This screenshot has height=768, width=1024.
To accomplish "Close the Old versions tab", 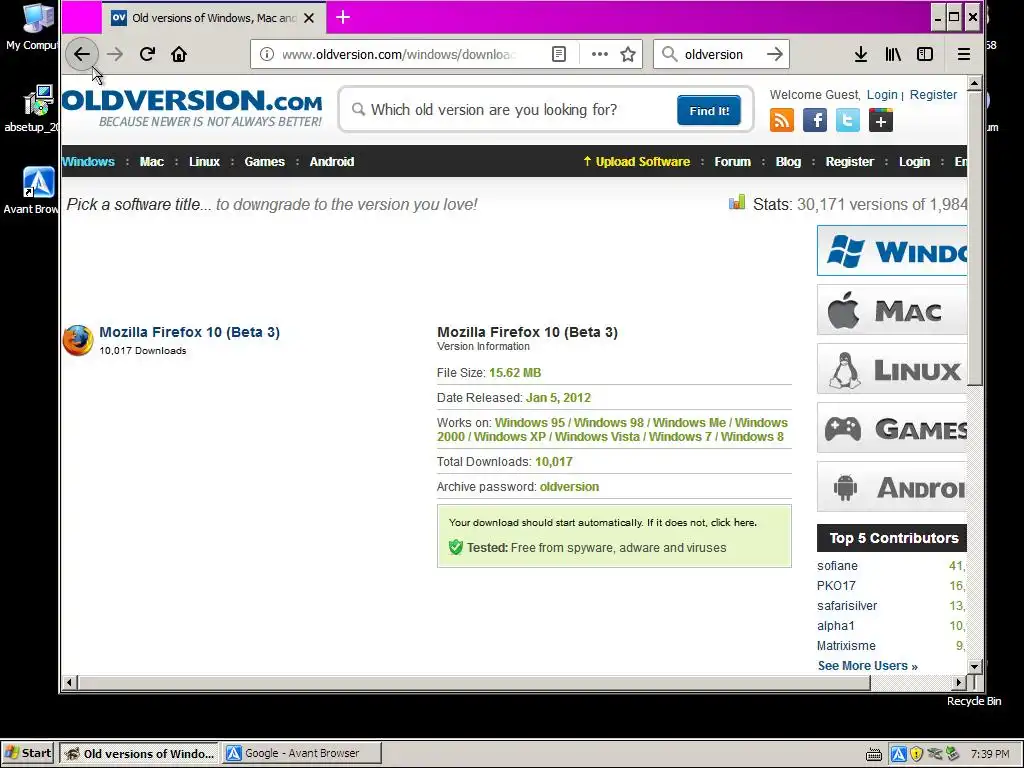I will tap(309, 18).
